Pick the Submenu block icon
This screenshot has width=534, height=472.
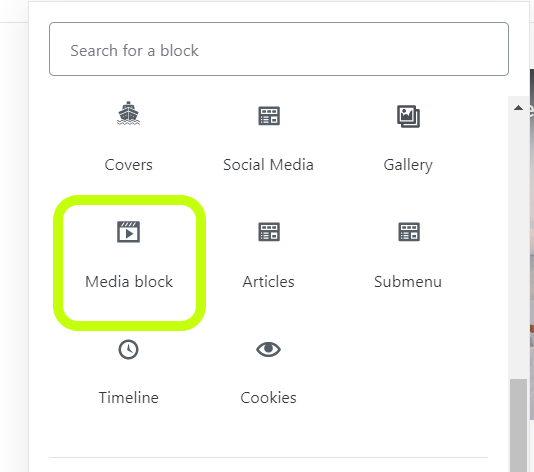click(409, 232)
